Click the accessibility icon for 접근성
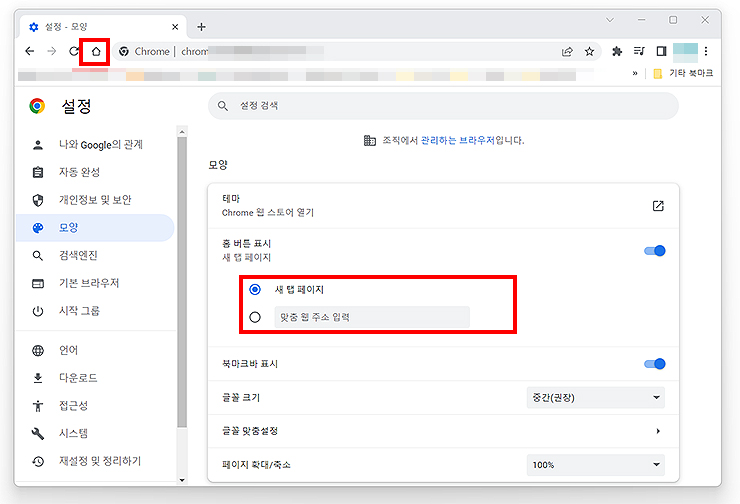 pos(38,406)
